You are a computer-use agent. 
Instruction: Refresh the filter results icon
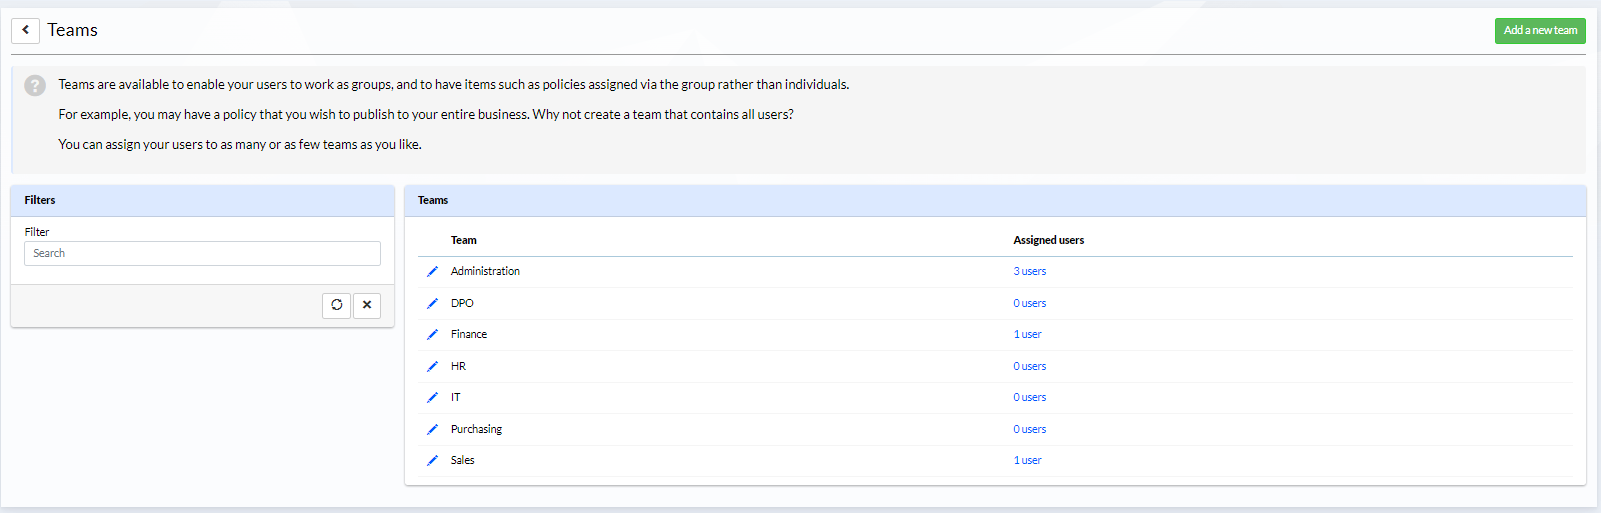336,305
